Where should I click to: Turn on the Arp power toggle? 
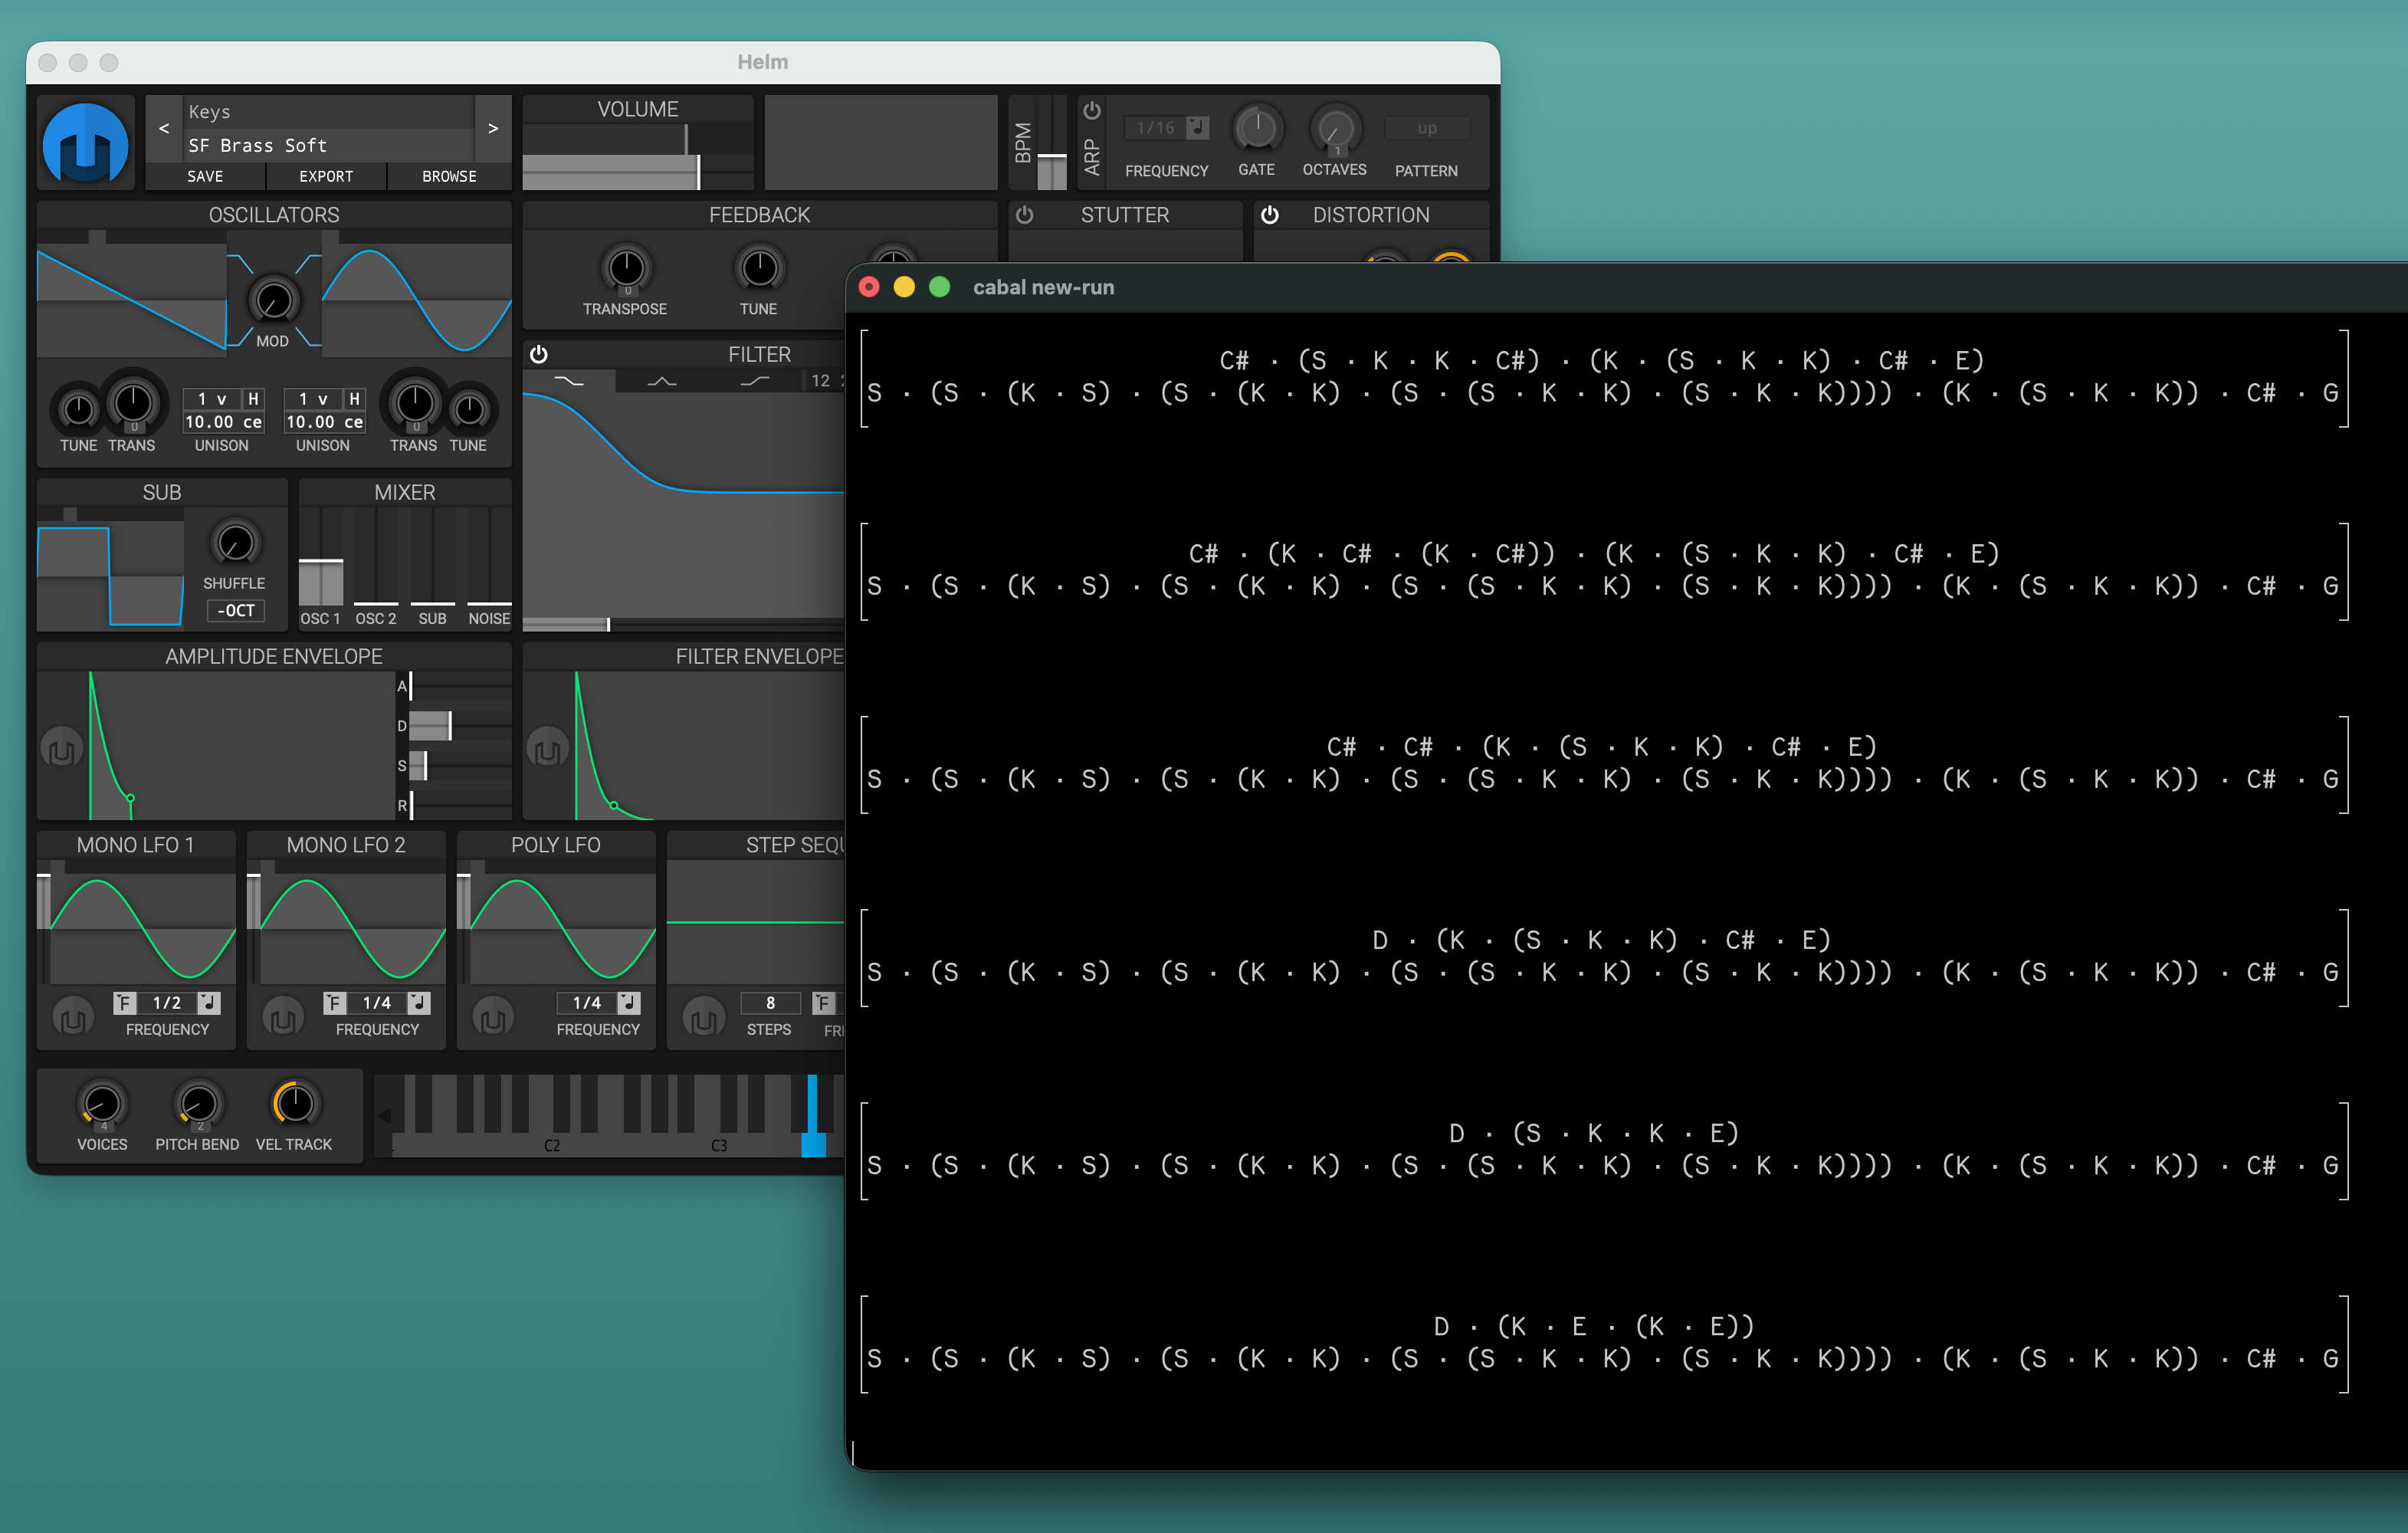1091,111
